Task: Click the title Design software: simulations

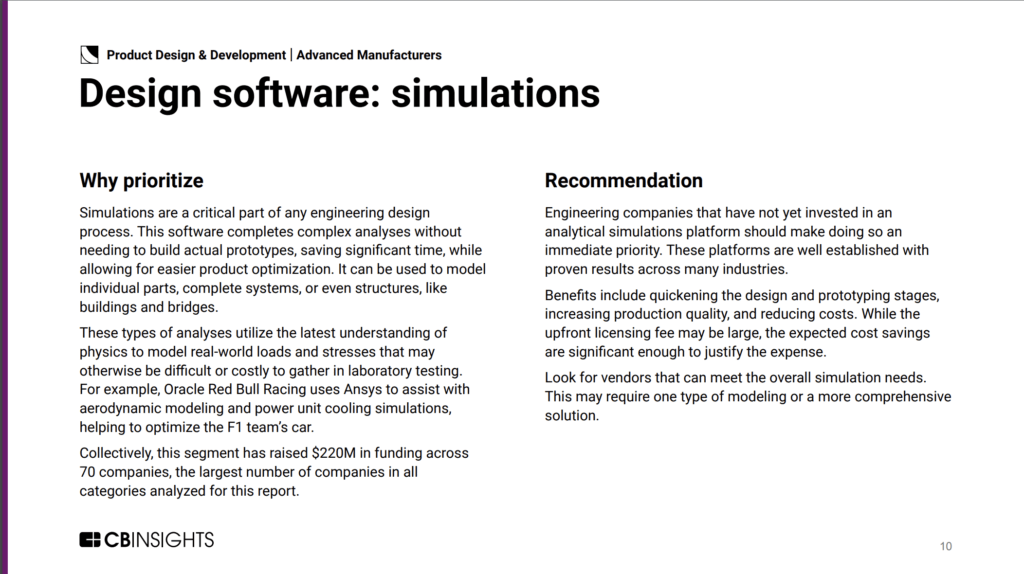Action: tap(339, 93)
